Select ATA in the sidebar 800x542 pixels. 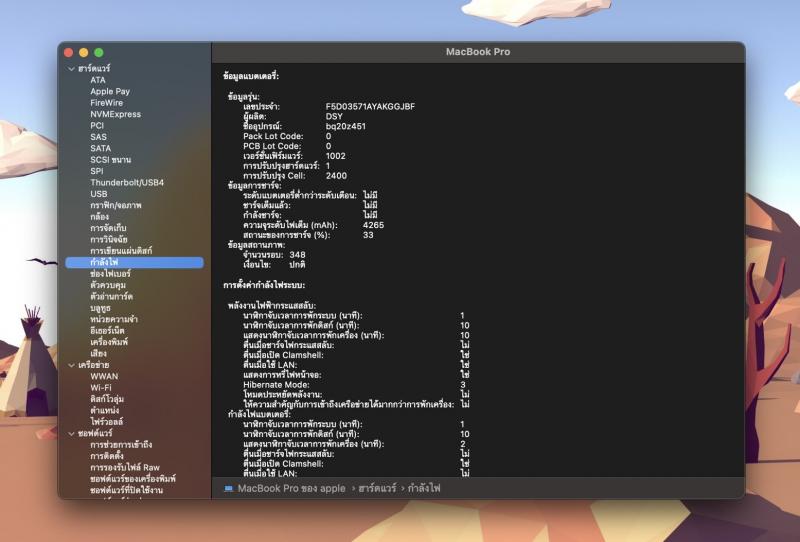click(x=98, y=80)
